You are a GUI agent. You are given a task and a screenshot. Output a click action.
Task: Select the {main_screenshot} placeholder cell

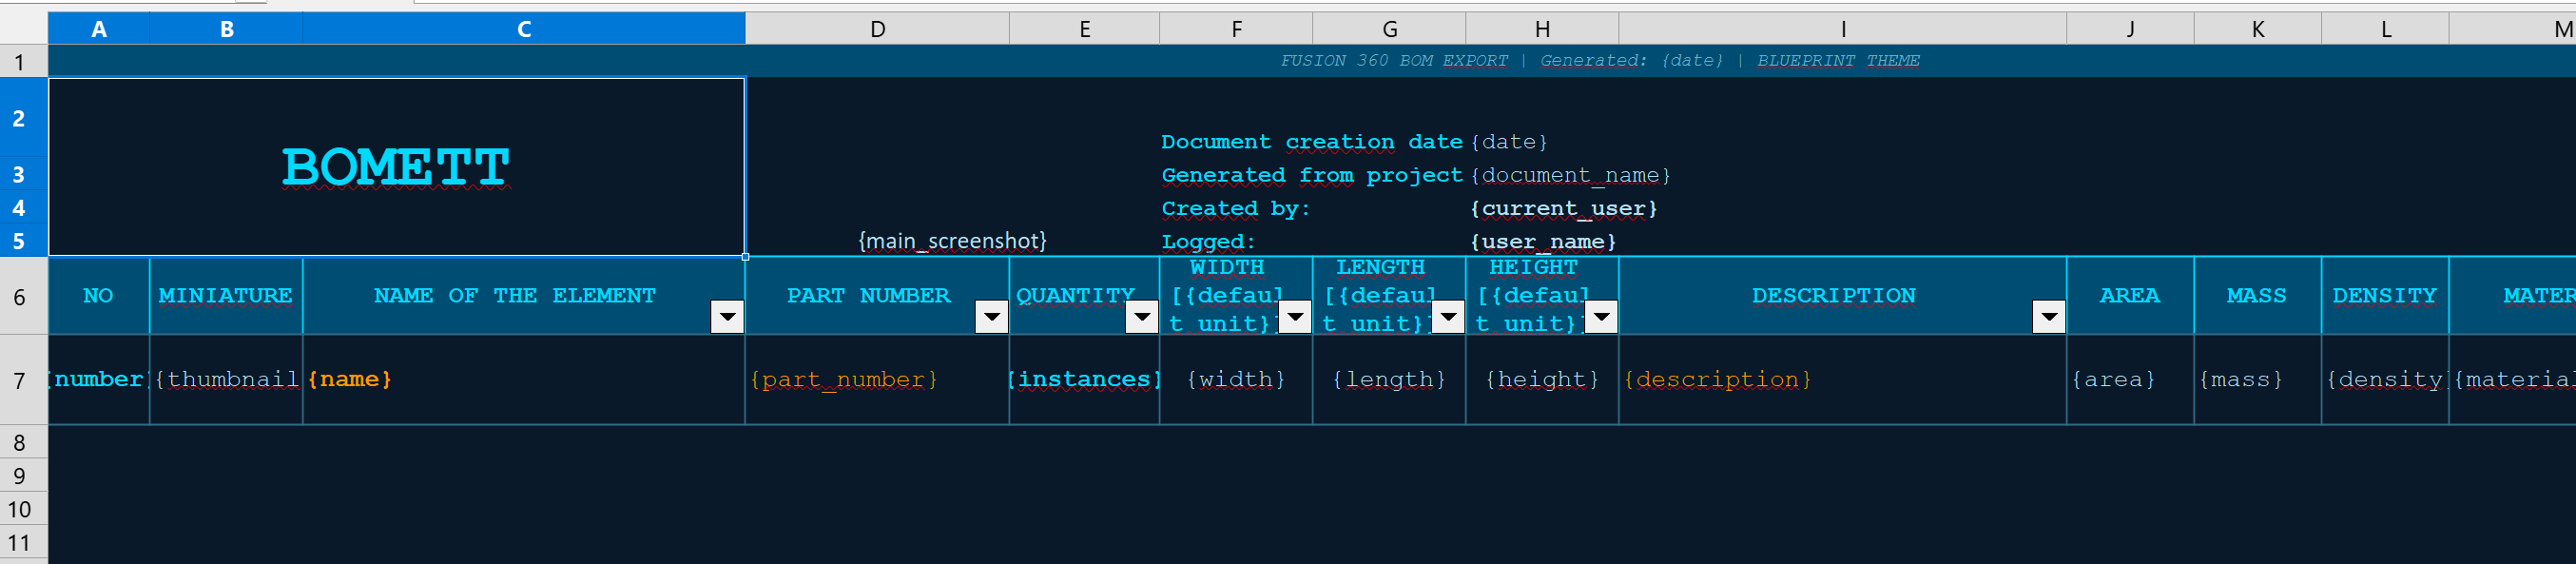pos(951,241)
